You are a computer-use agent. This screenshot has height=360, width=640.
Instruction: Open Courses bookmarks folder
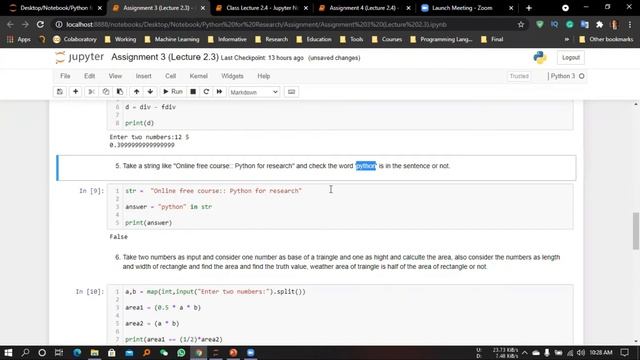[x=387, y=40]
